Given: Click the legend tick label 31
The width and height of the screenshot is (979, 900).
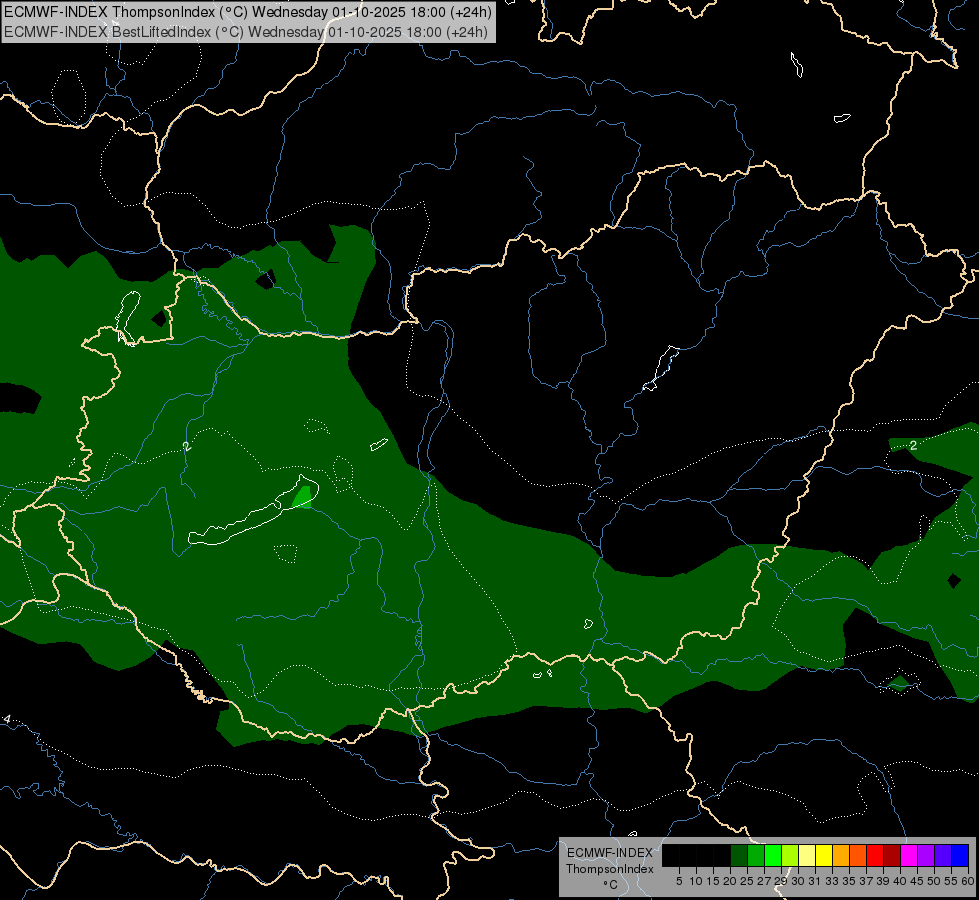Looking at the screenshot, I should pyautogui.click(x=815, y=881).
